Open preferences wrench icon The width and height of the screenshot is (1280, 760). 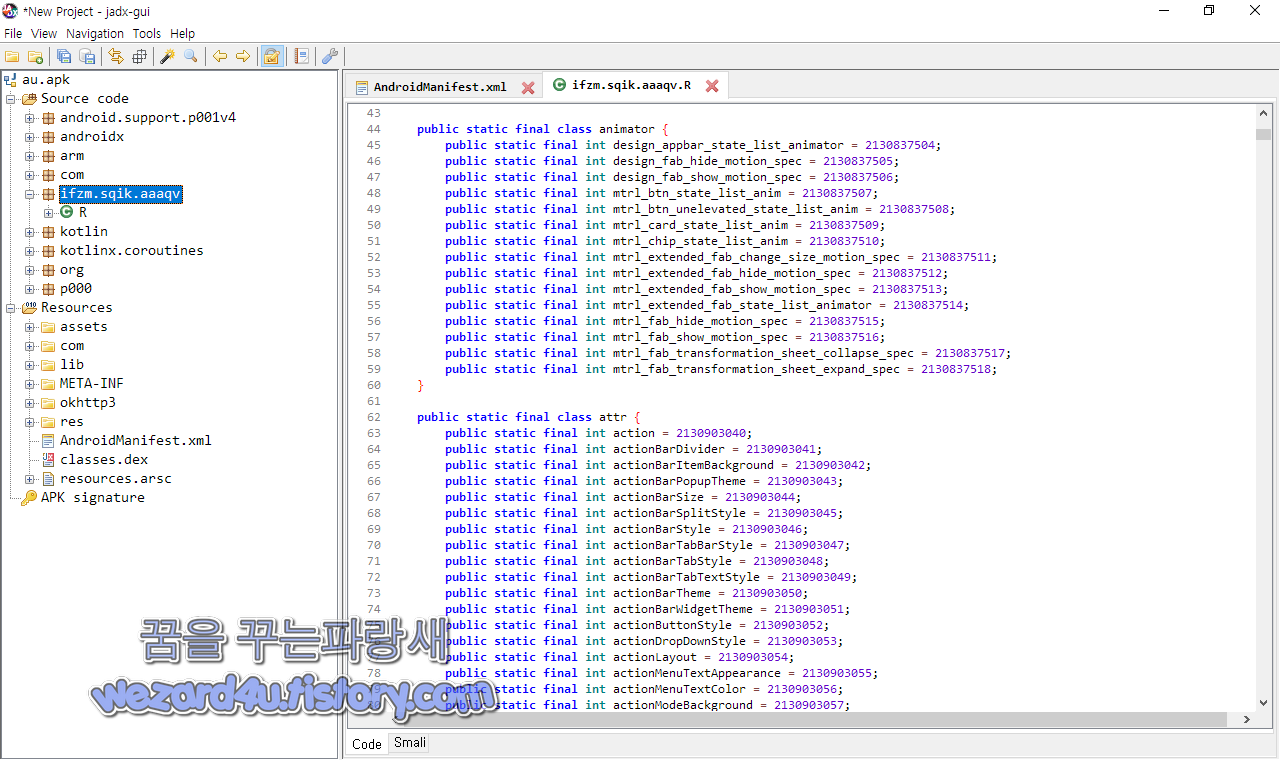coord(330,57)
